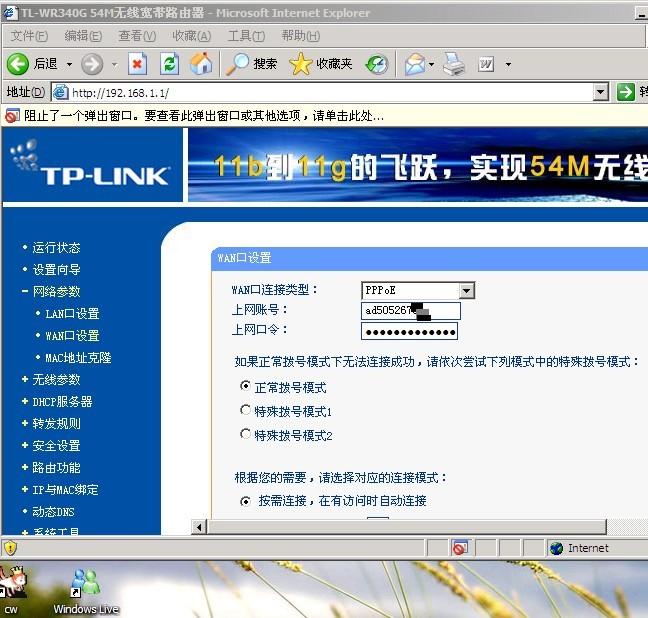
Task: Open the Search magnifier tool
Action: coord(251,64)
